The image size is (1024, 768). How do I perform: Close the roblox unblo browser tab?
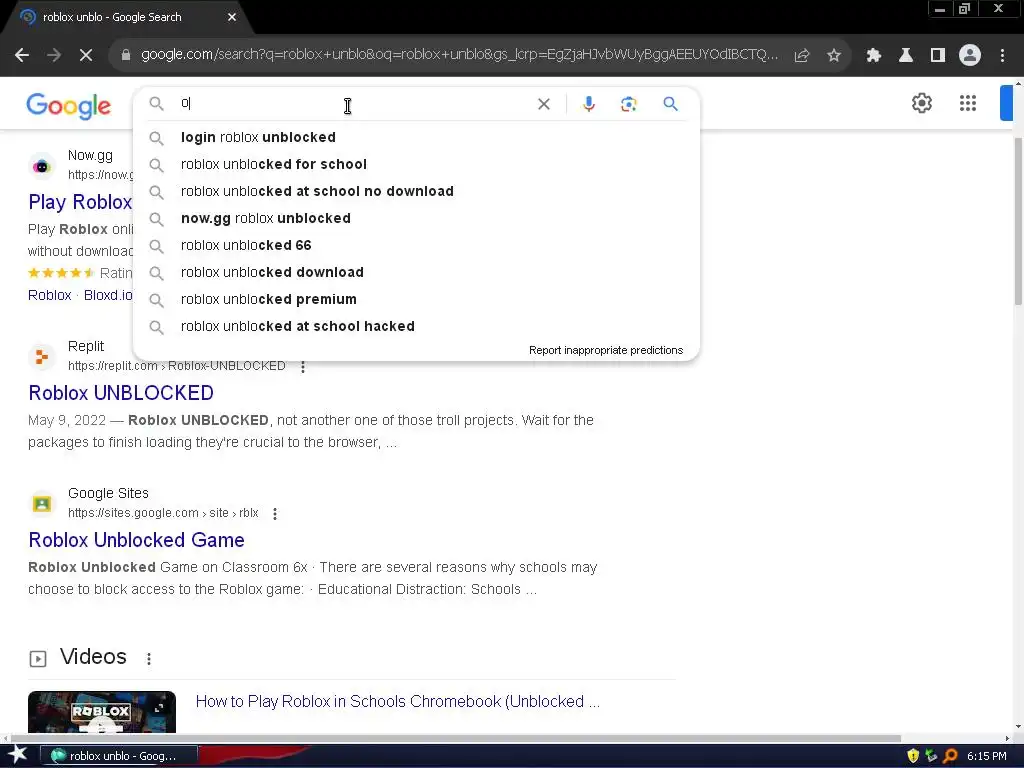pos(232,17)
